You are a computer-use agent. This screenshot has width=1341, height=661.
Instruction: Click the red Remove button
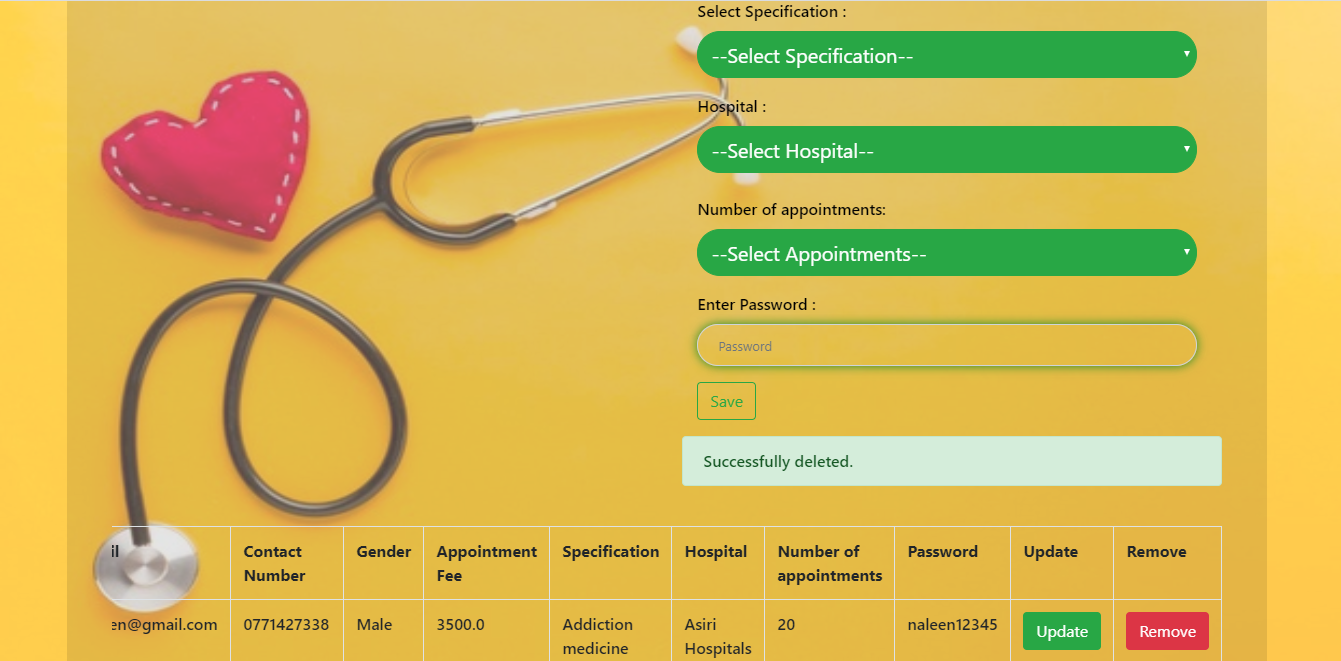click(1167, 631)
